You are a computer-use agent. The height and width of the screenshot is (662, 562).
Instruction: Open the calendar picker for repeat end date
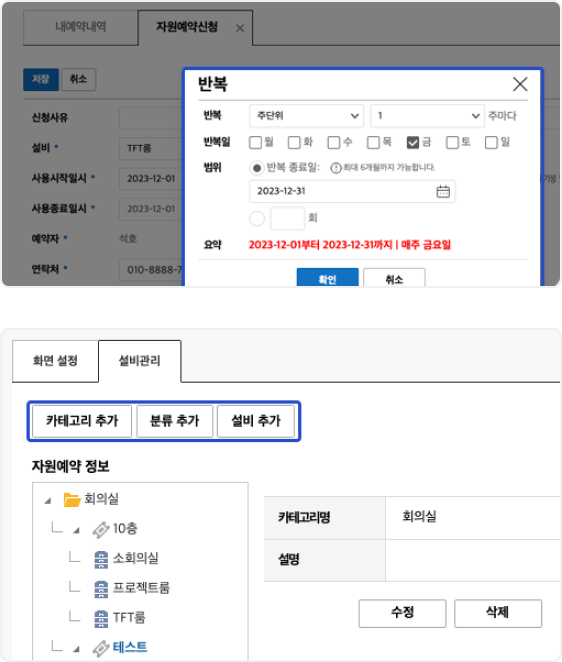point(443,191)
